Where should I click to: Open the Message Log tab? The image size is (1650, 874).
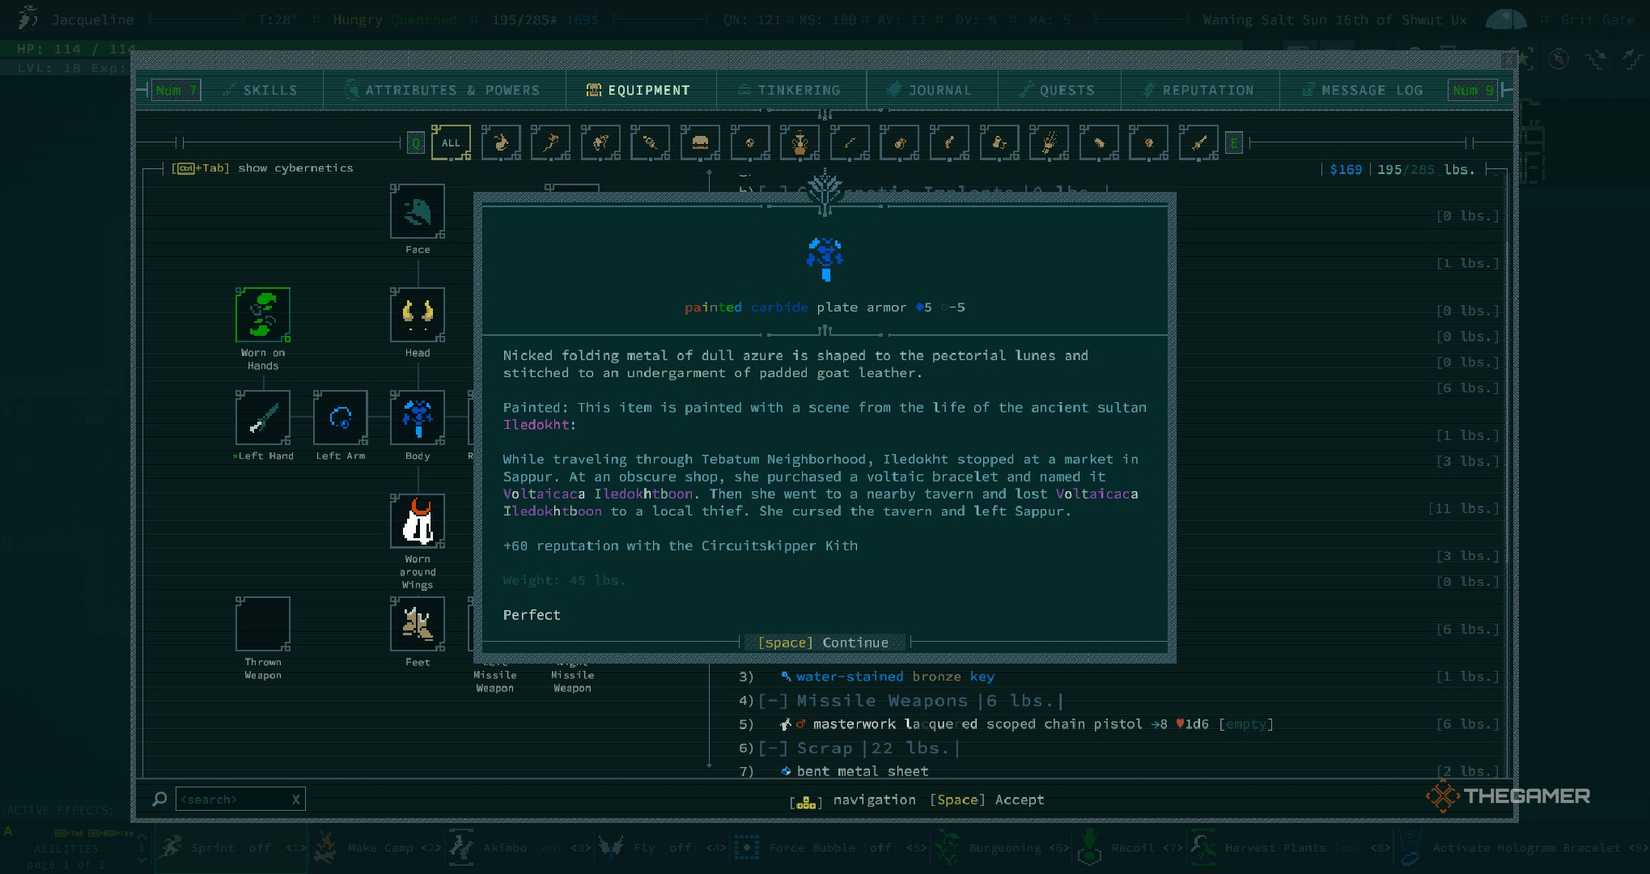coord(1362,90)
